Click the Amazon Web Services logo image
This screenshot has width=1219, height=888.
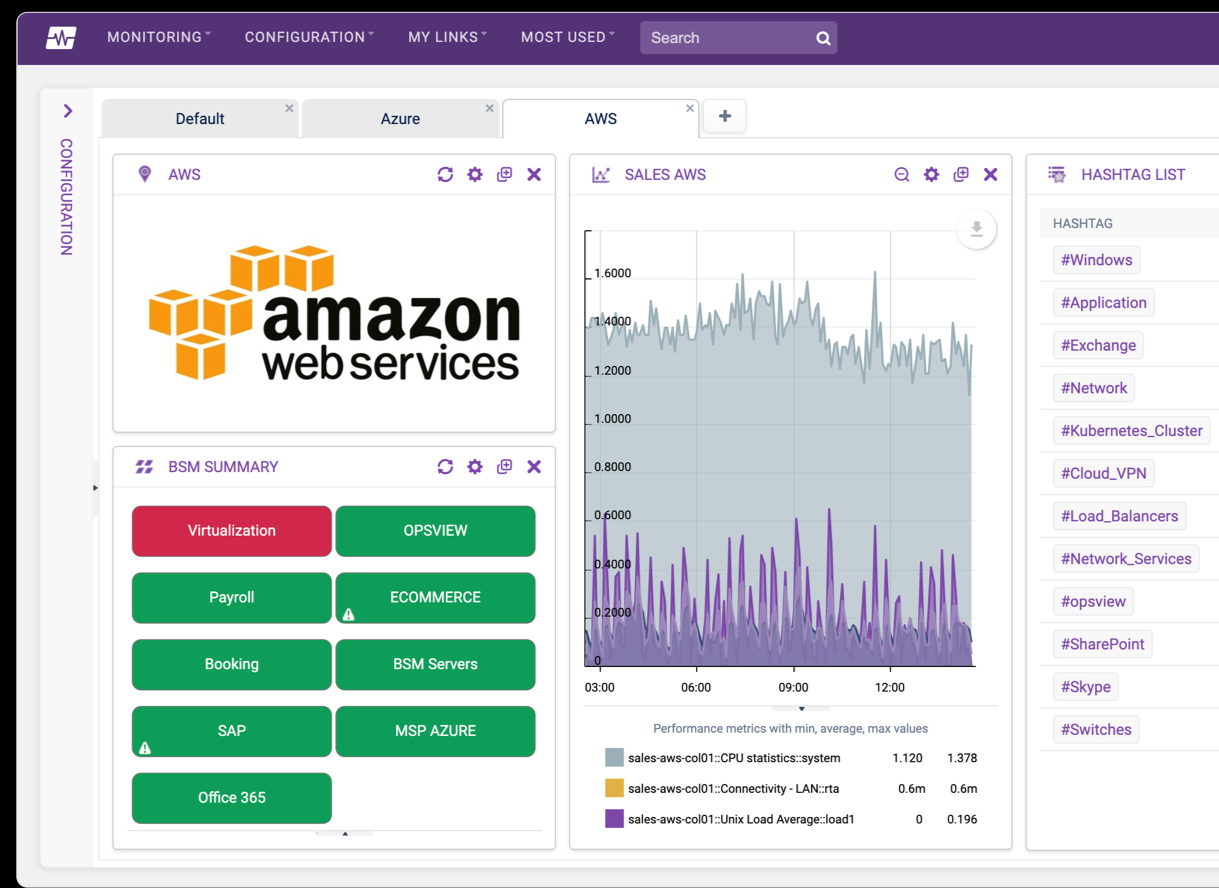click(x=334, y=313)
